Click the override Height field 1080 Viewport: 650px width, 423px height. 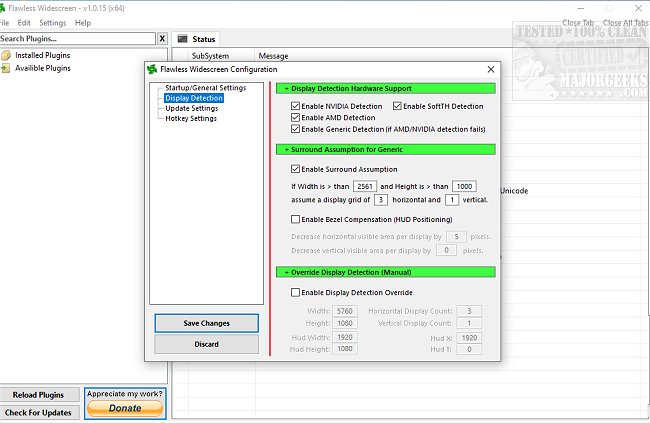click(x=345, y=323)
